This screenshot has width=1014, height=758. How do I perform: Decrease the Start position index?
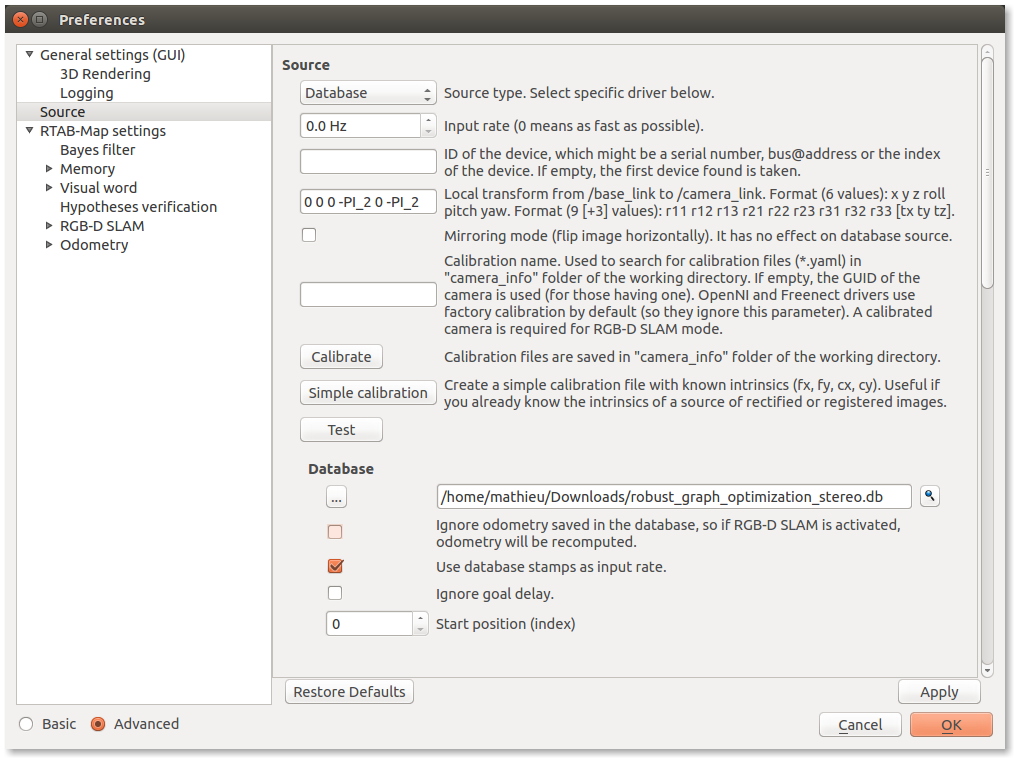pos(420,629)
